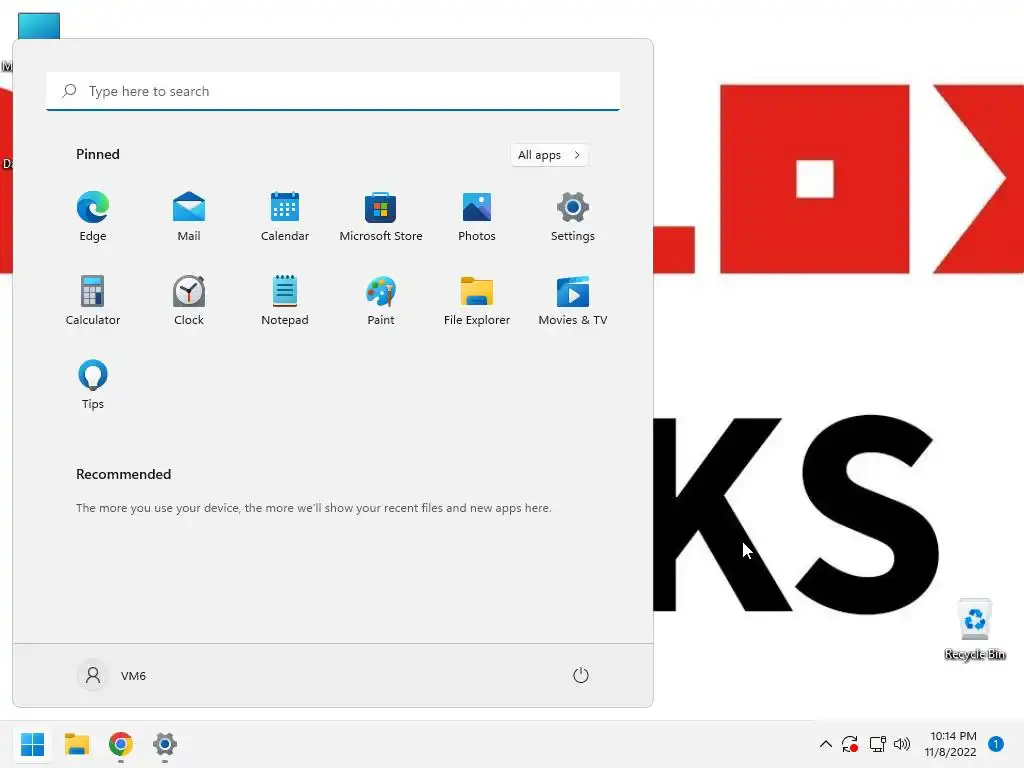Open File Explorer from the taskbar
This screenshot has width=1024, height=768.
[77, 744]
